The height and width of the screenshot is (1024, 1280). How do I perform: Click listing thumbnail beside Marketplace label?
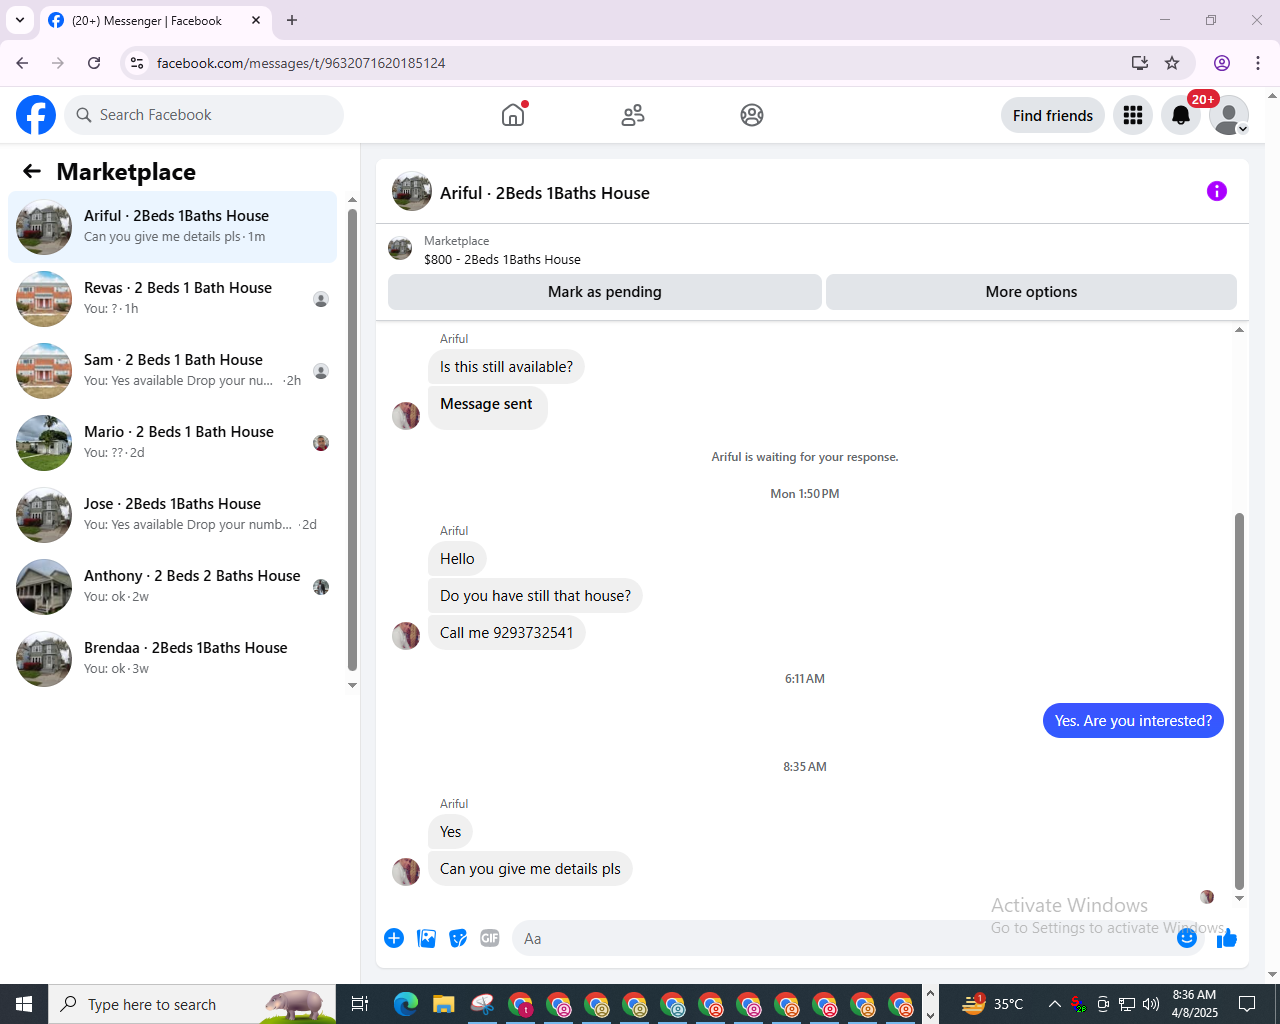point(400,248)
